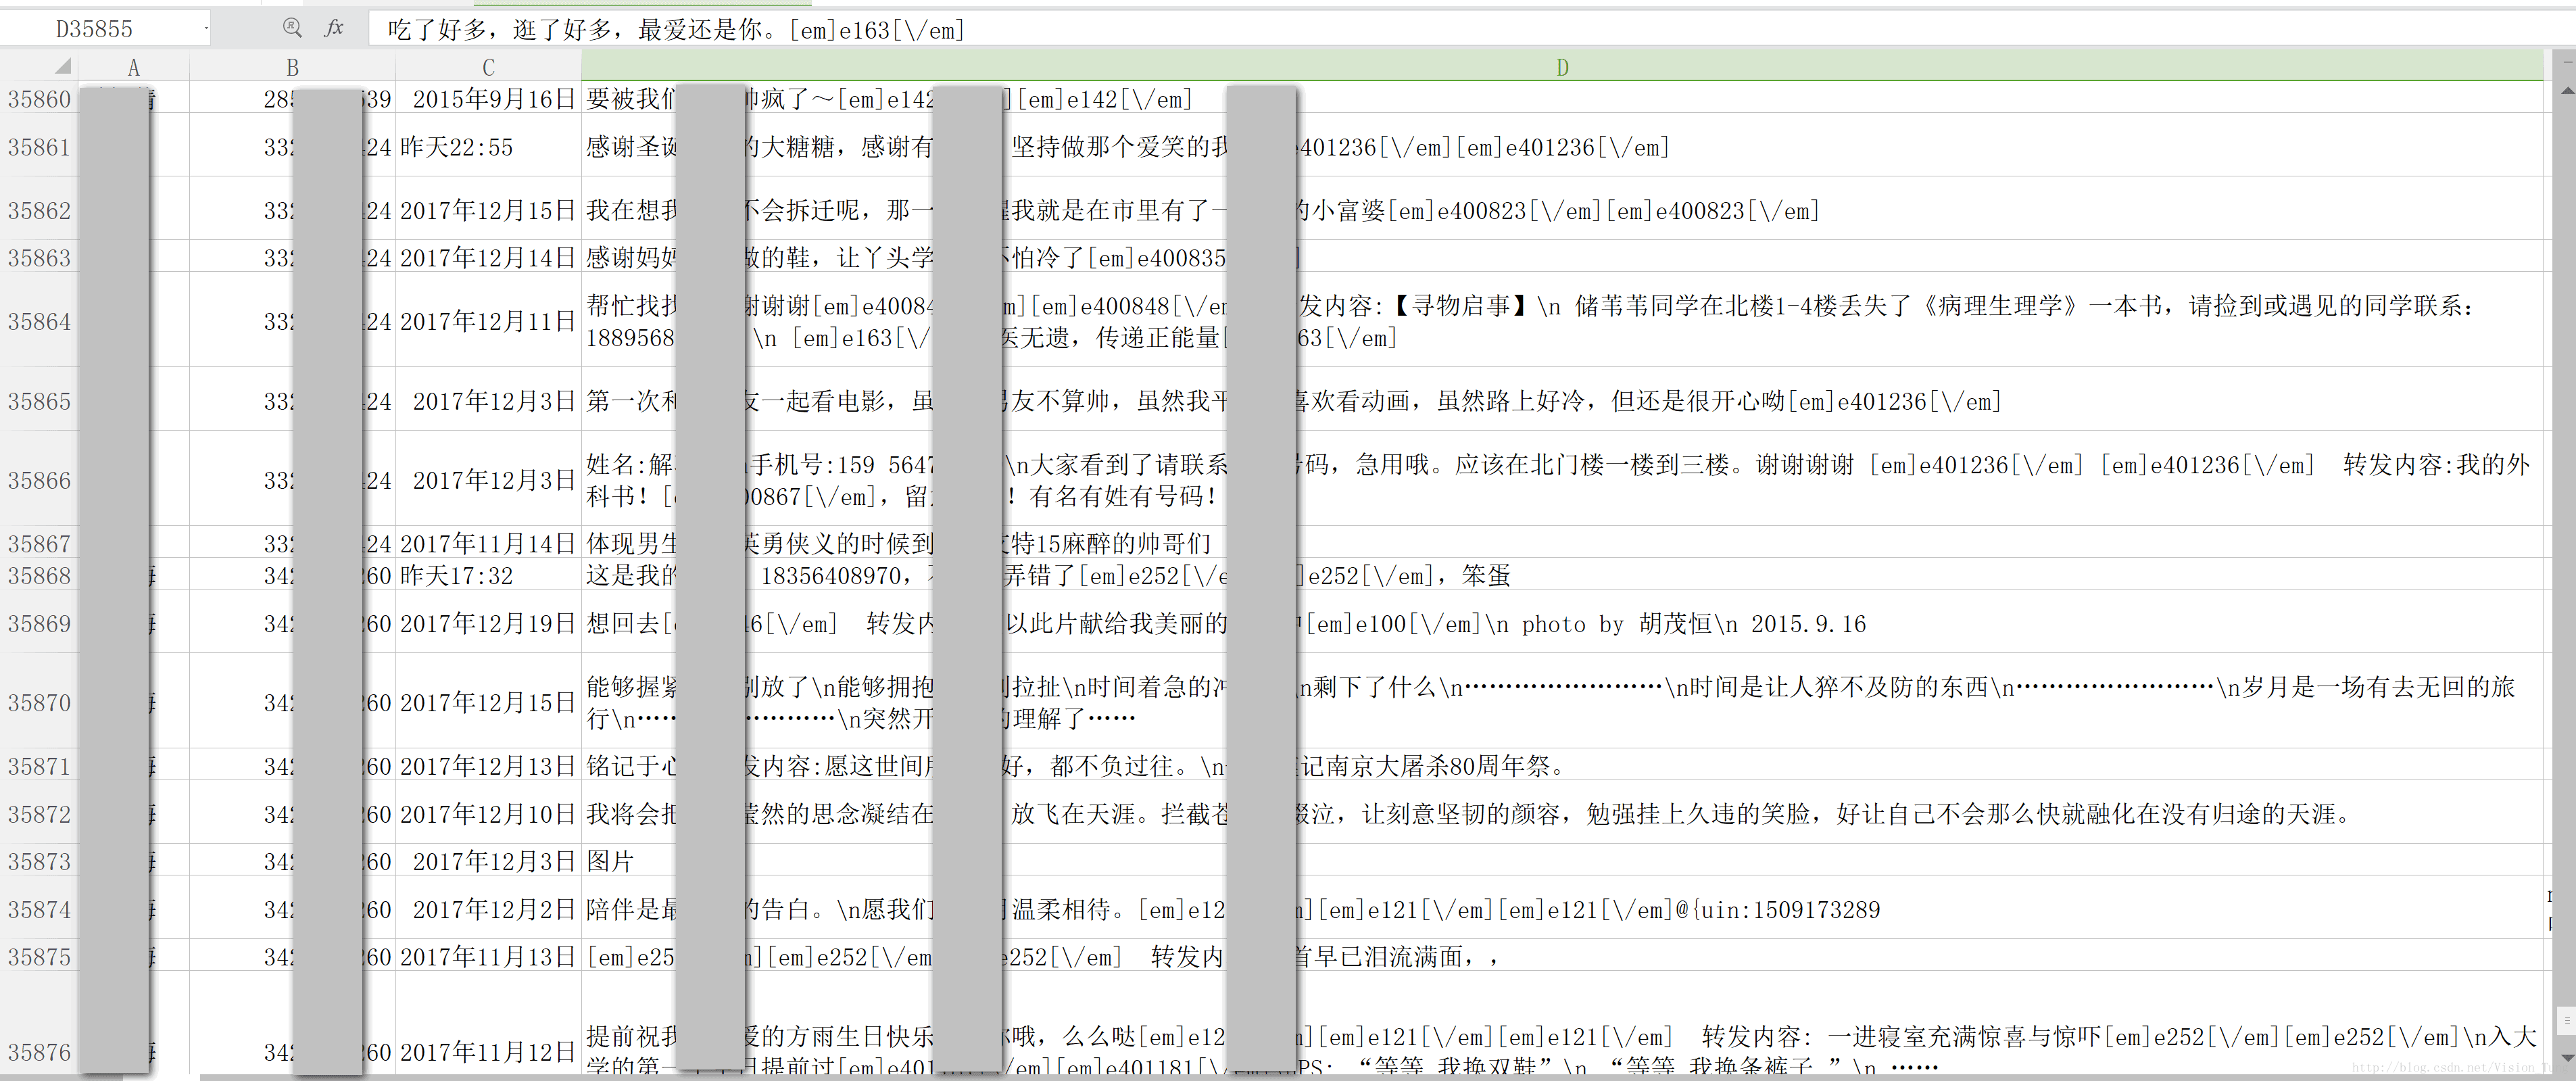The height and width of the screenshot is (1081, 2576).
Task: Select row header 35863
Action: tap(39, 257)
